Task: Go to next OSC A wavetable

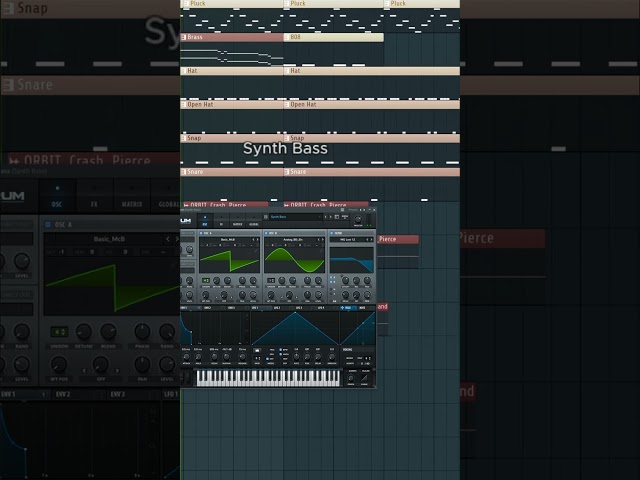Action: click(258, 240)
